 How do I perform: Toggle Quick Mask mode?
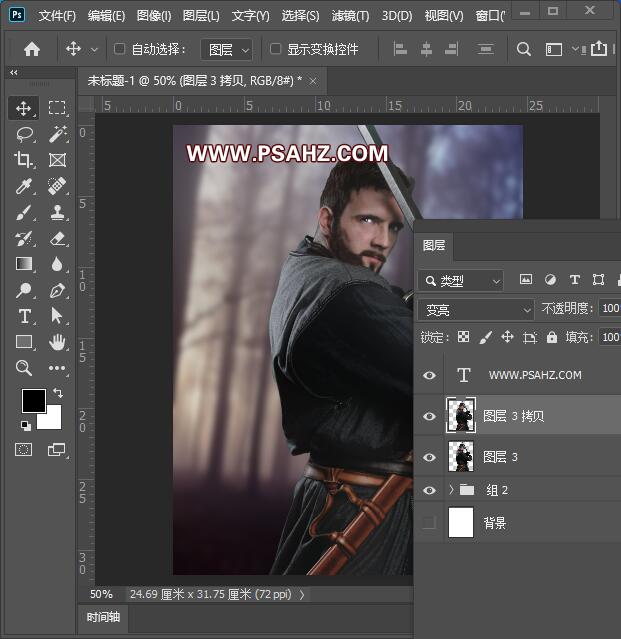[23, 450]
